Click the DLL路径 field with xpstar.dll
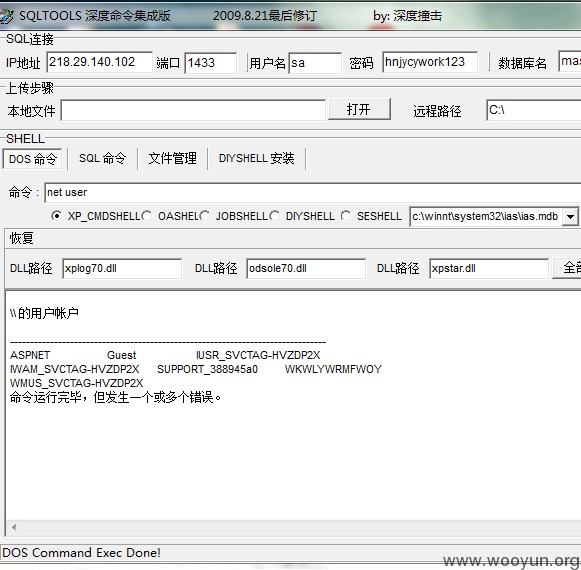The image size is (581, 570). pos(489,268)
